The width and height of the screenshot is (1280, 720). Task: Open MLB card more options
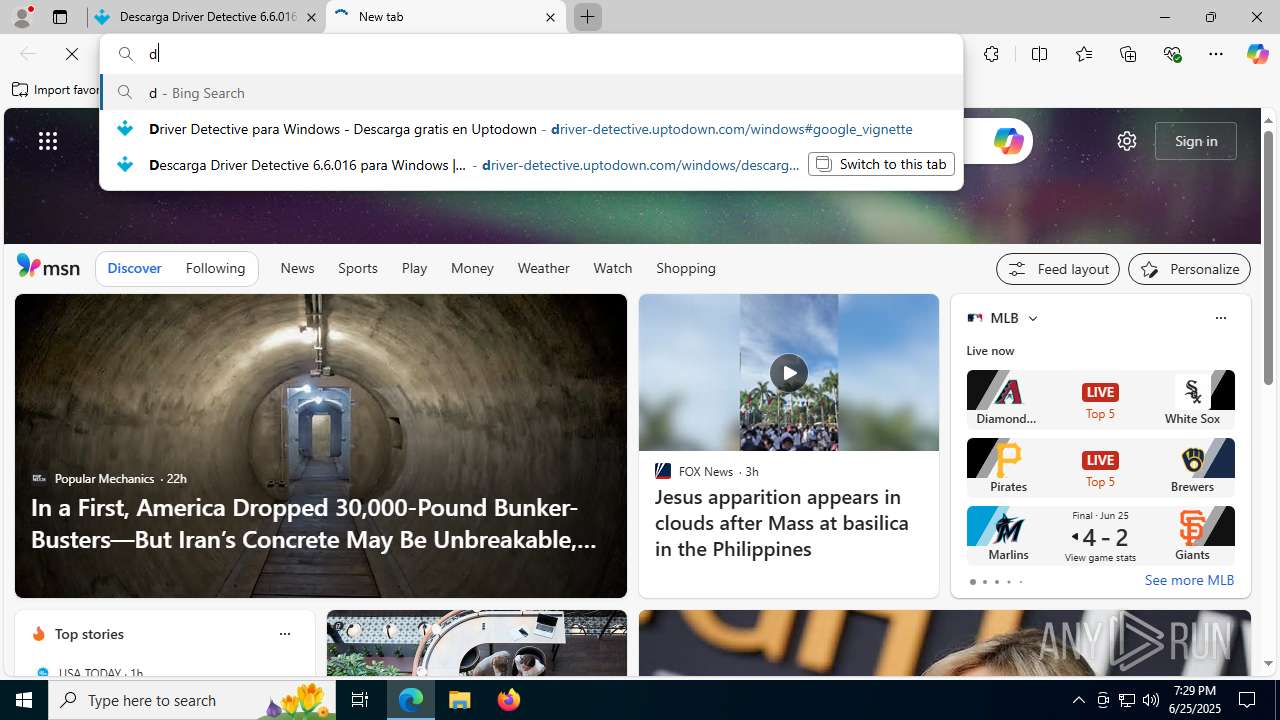point(1220,318)
